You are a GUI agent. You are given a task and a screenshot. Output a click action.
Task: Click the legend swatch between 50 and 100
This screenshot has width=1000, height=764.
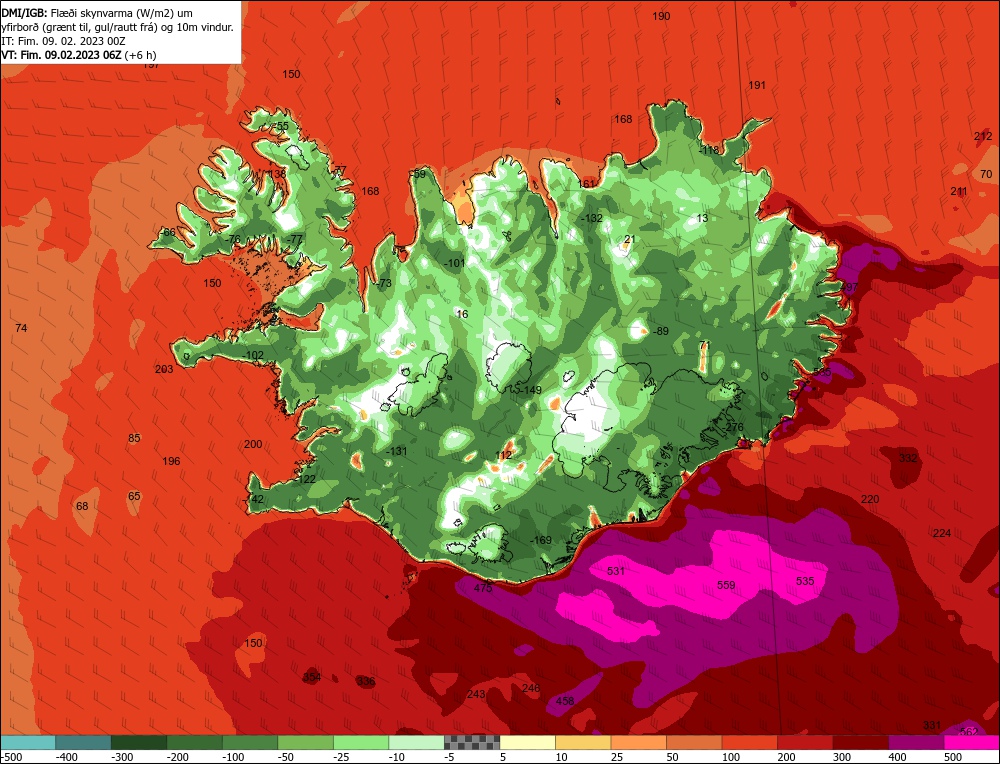point(695,742)
